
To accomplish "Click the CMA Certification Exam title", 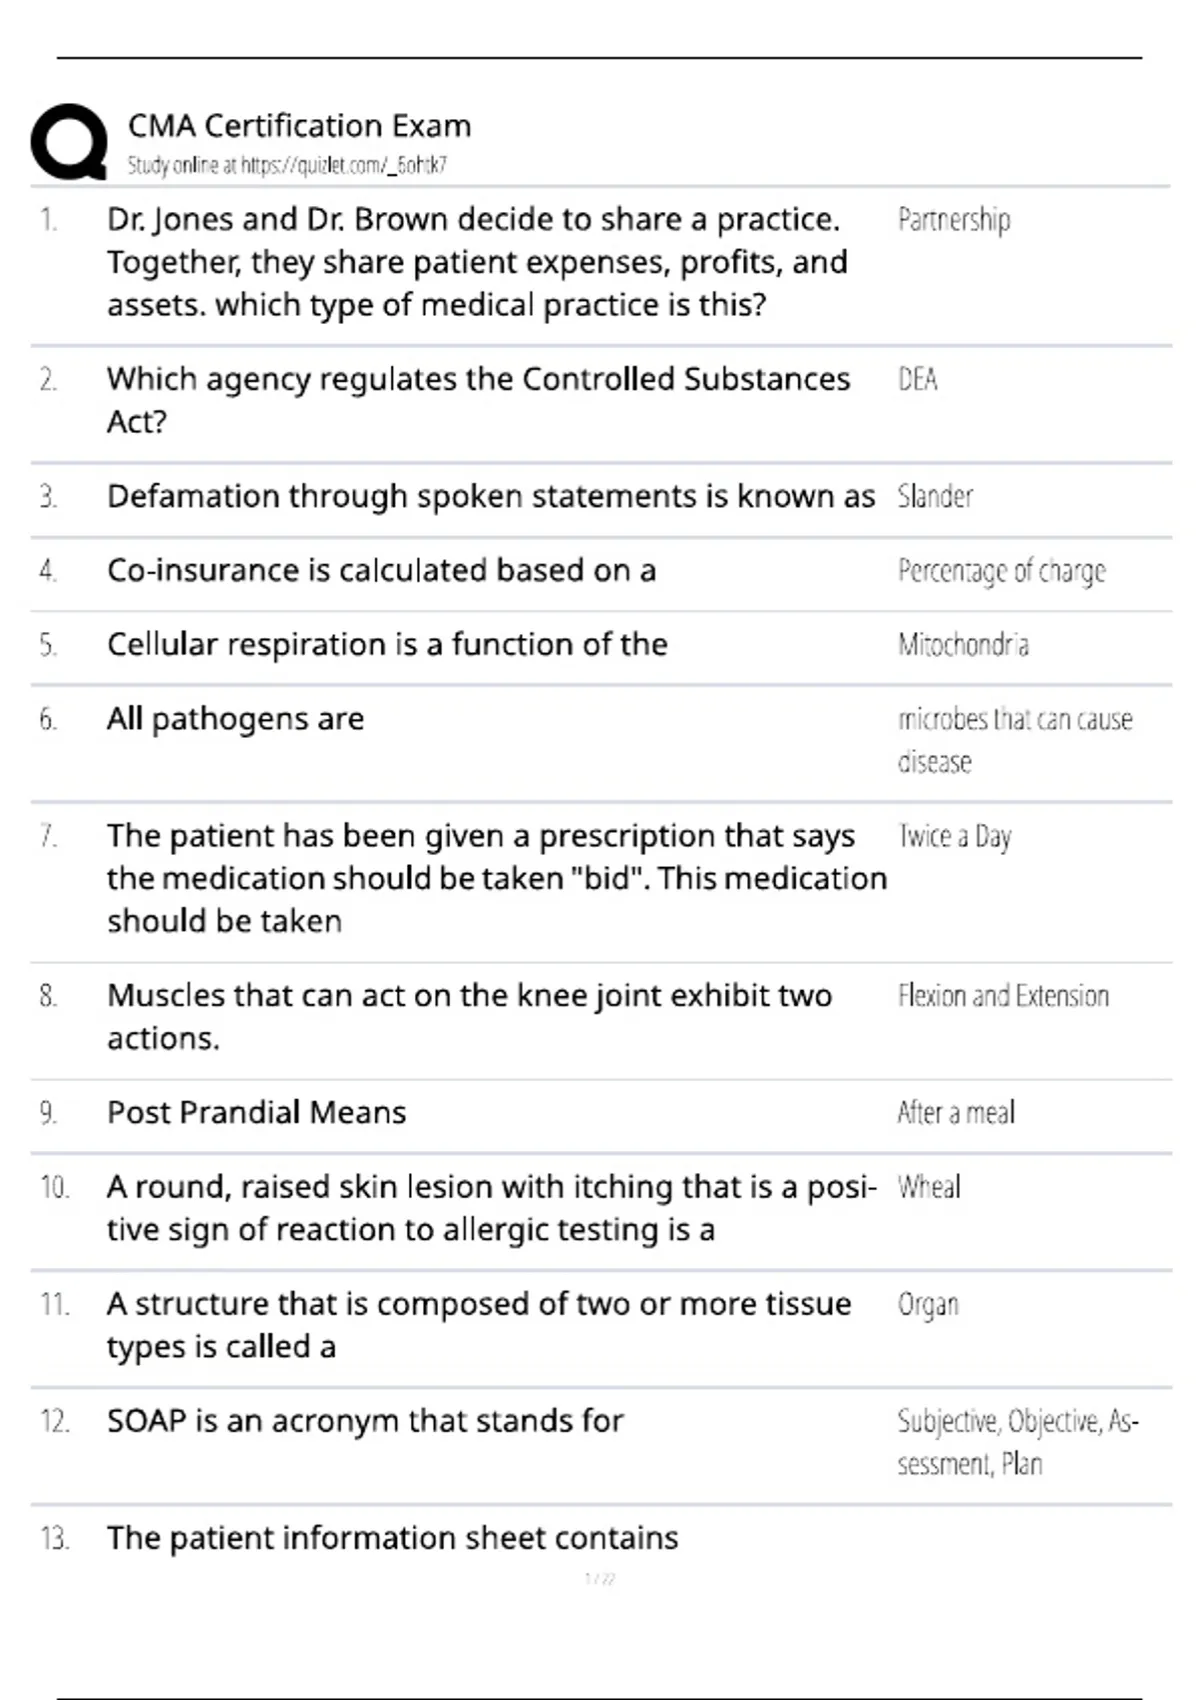I will (299, 126).
